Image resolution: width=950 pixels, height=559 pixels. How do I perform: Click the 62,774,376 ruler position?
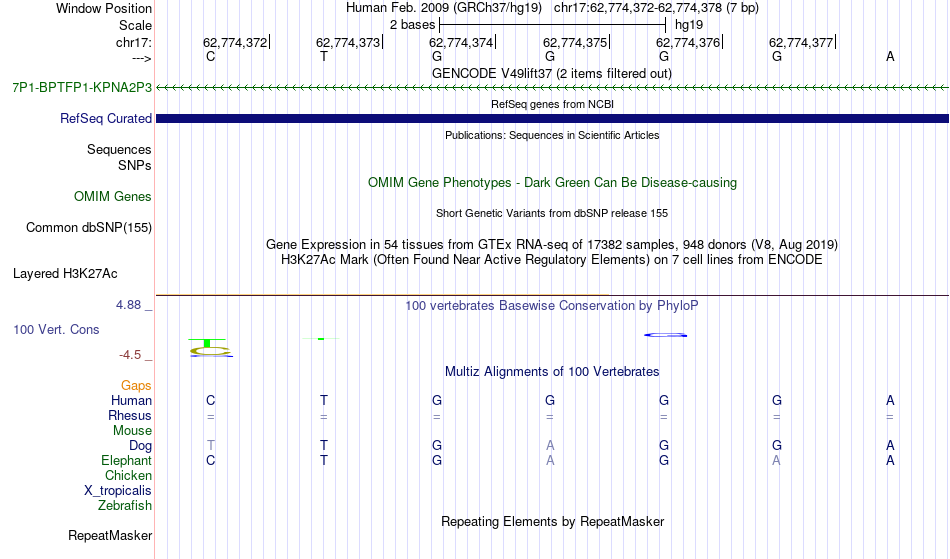point(688,42)
